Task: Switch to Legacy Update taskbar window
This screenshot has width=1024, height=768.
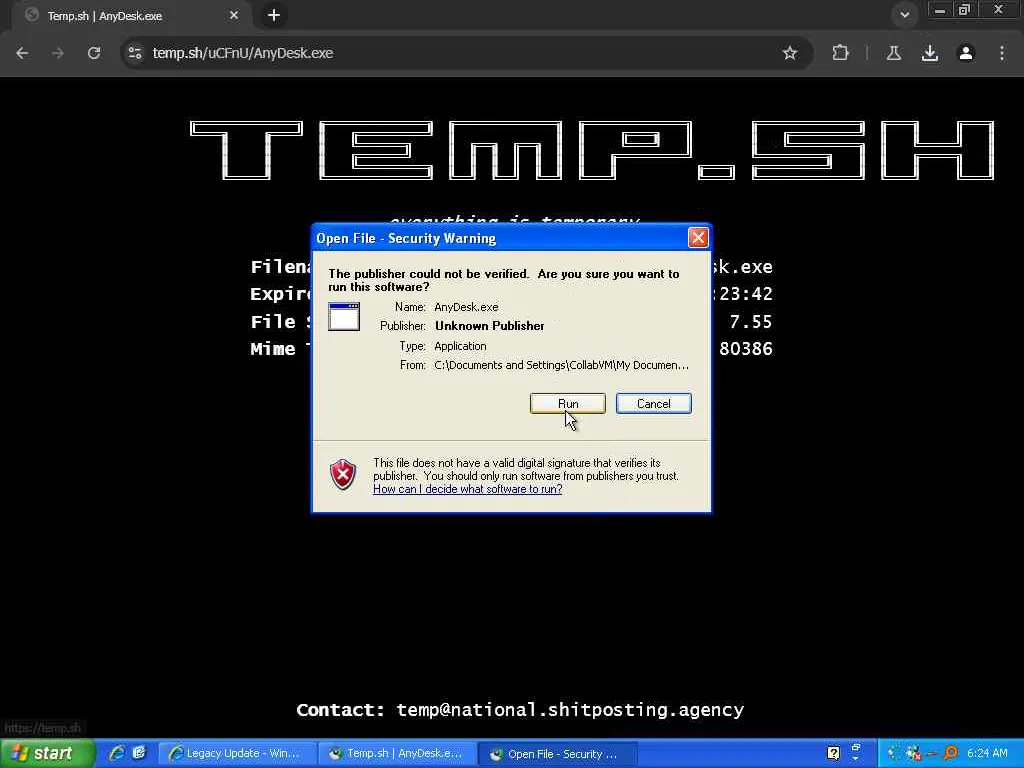Action: [236, 754]
